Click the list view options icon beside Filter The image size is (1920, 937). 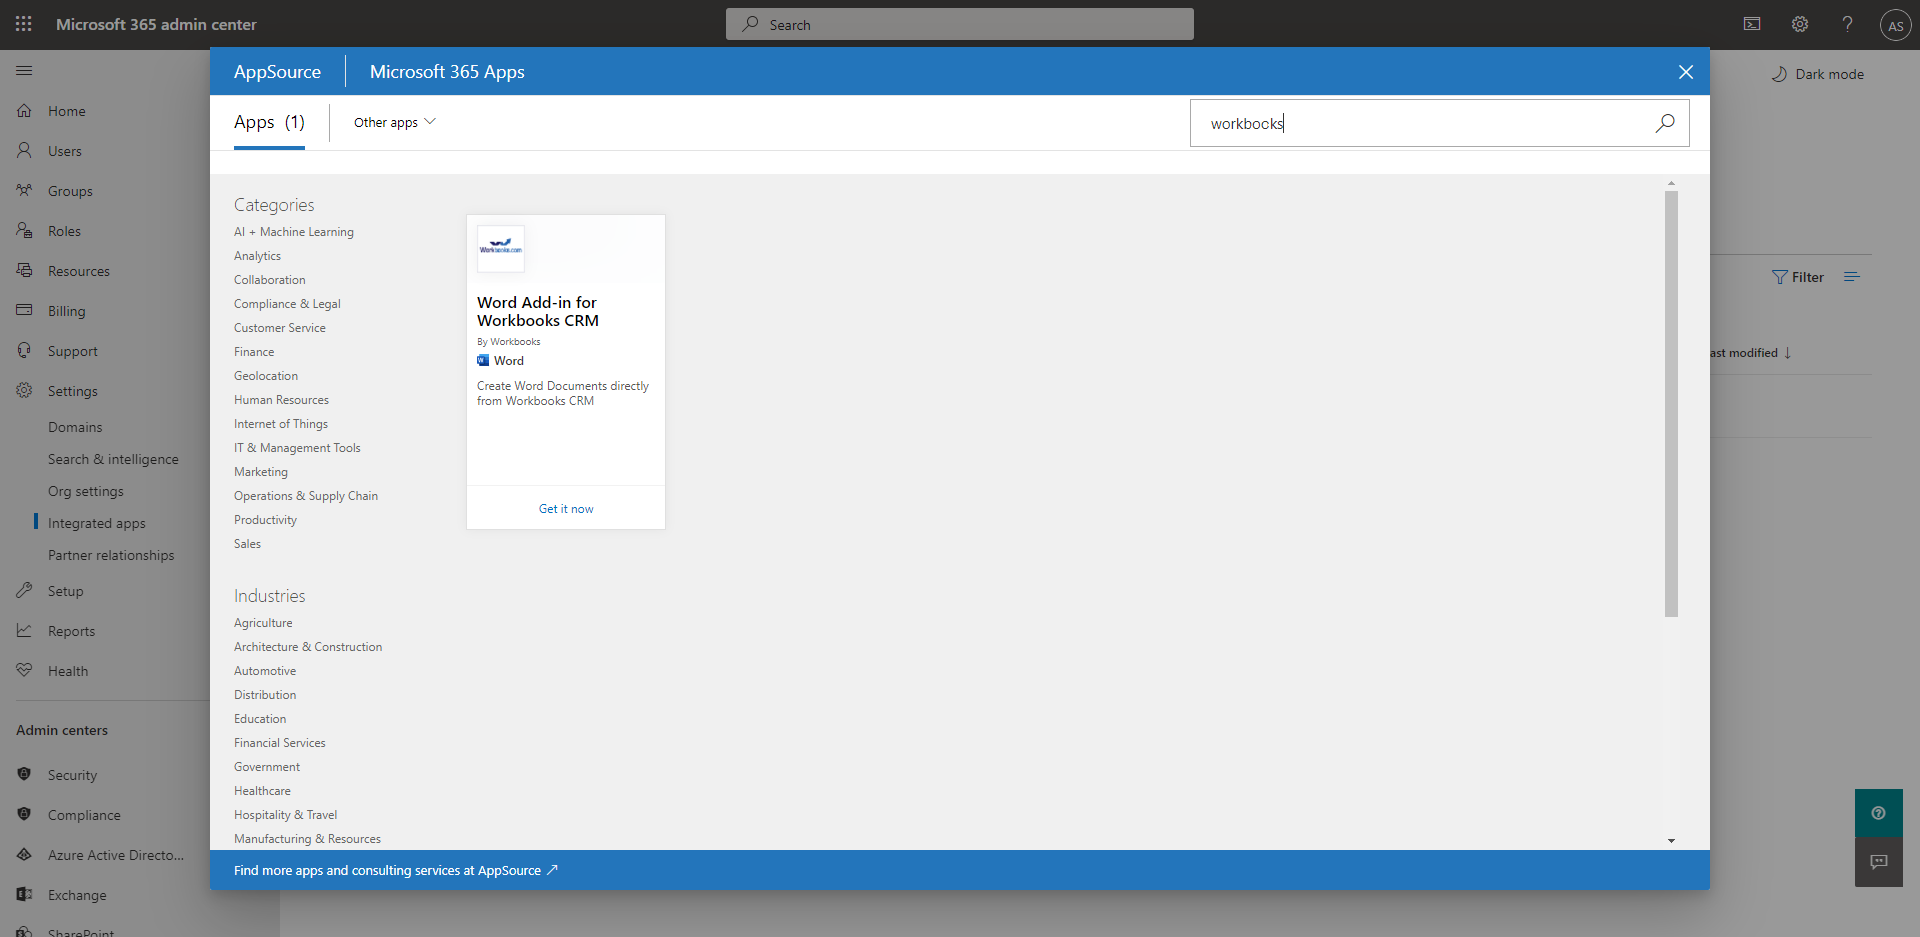pyautogui.click(x=1852, y=277)
